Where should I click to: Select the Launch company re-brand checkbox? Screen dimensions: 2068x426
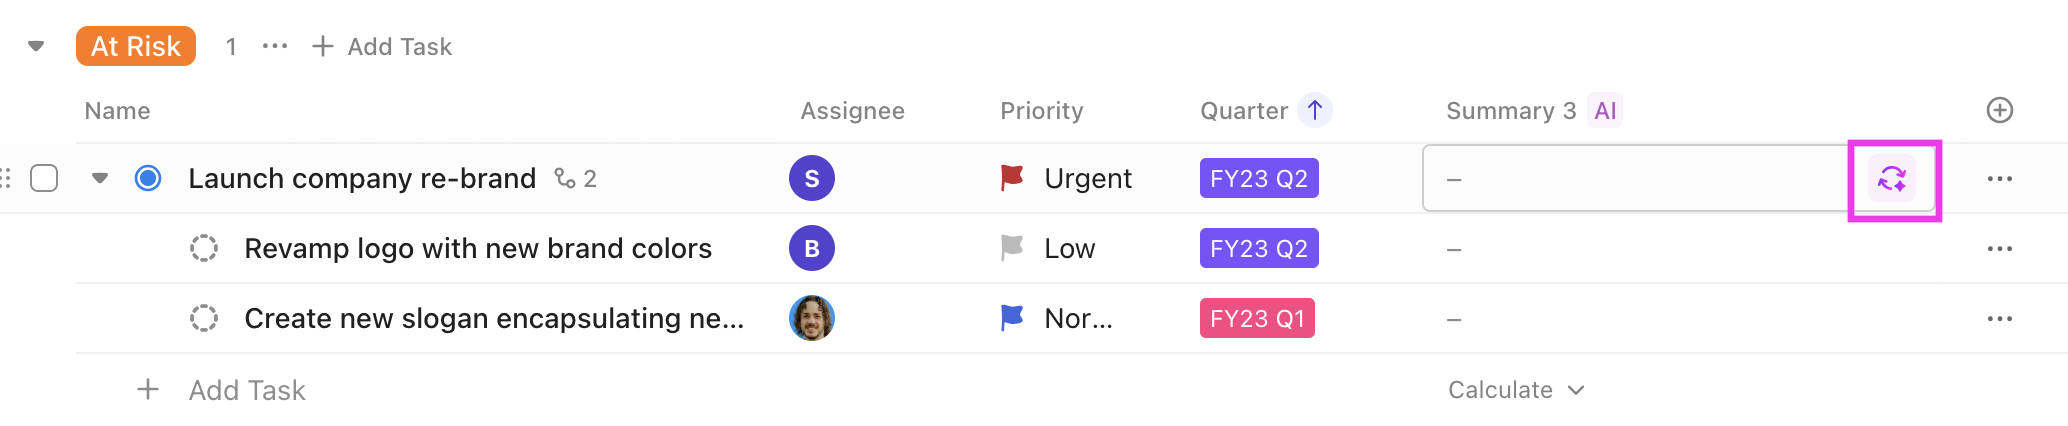tap(44, 178)
